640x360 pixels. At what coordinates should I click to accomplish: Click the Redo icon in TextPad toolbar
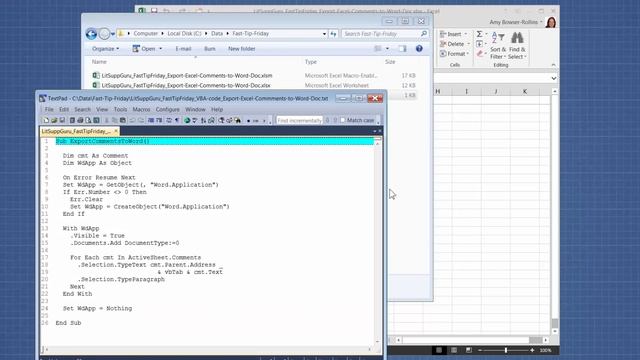(141, 120)
